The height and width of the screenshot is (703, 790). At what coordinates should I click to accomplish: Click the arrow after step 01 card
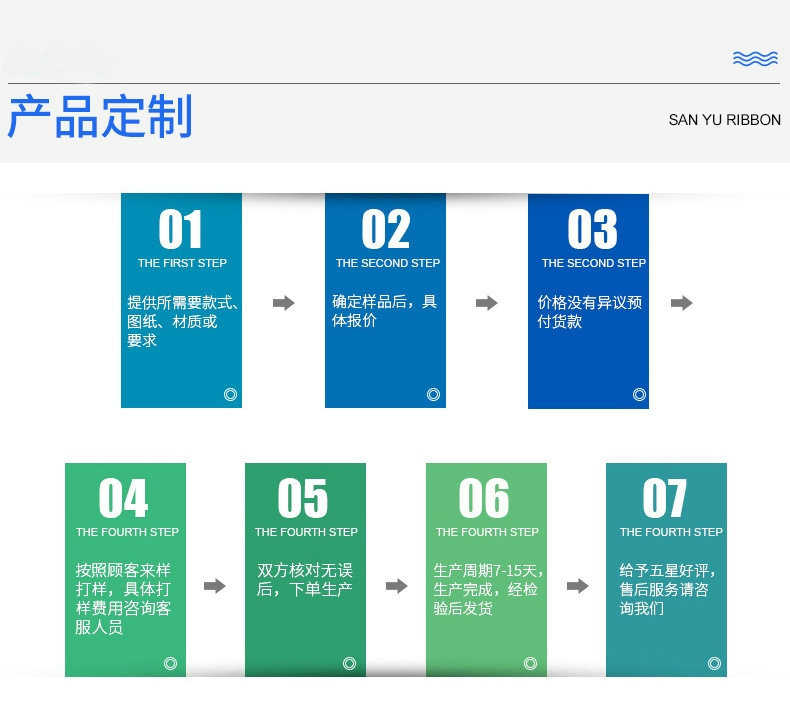tap(284, 303)
